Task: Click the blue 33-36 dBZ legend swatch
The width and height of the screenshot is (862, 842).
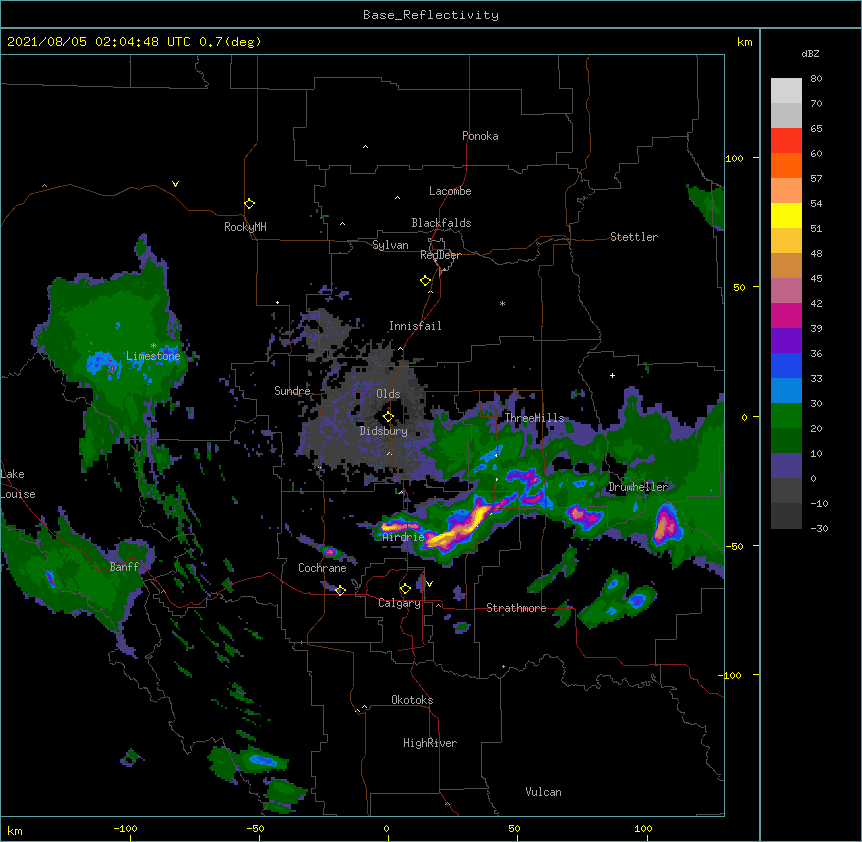Action: pyautogui.click(x=786, y=365)
